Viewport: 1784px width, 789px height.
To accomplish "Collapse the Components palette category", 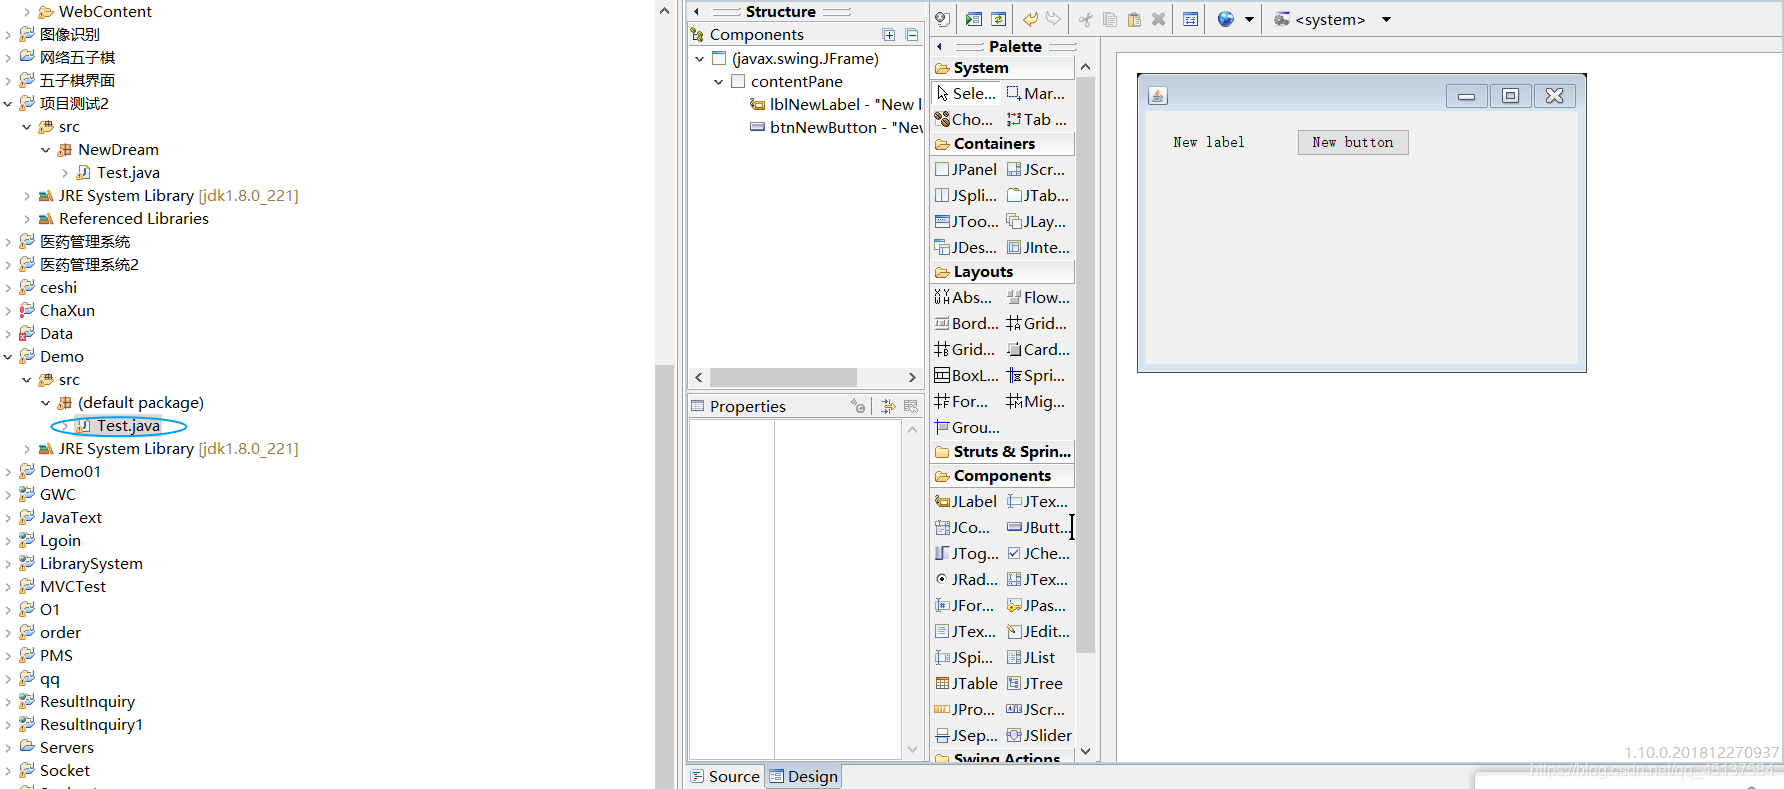I will click(x=1002, y=476).
